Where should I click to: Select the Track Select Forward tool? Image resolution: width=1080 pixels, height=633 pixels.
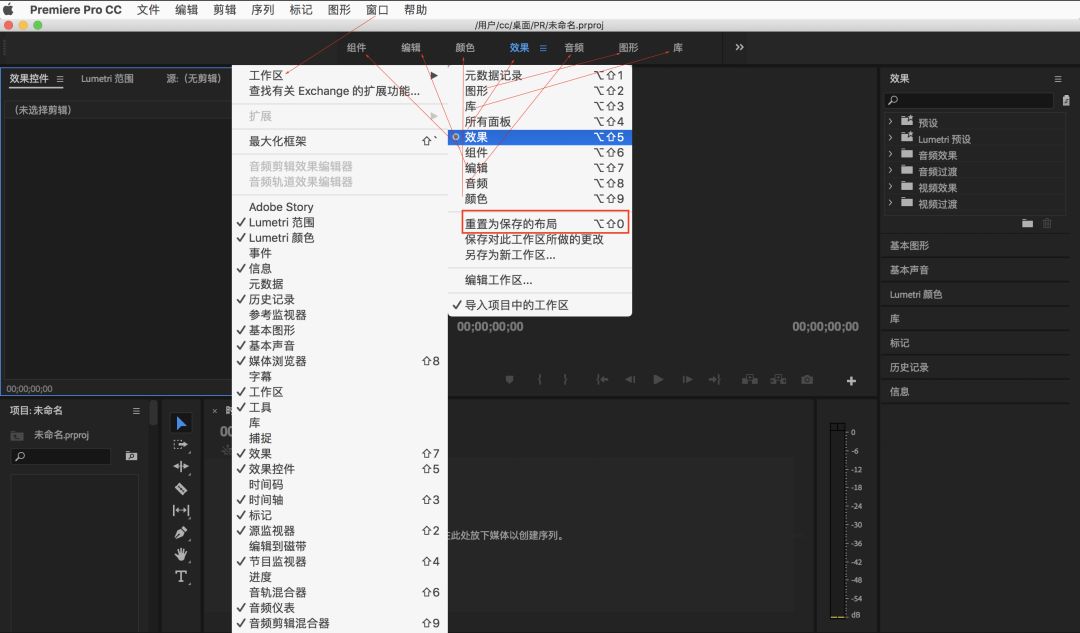click(180, 445)
